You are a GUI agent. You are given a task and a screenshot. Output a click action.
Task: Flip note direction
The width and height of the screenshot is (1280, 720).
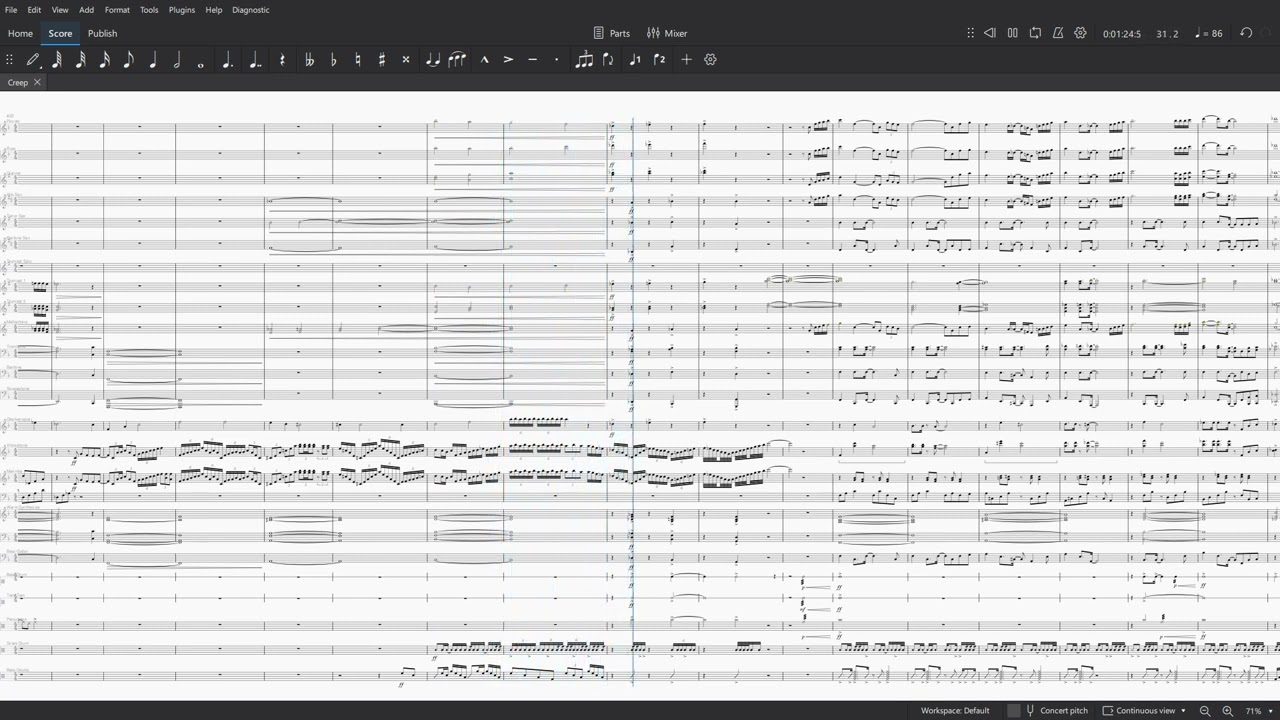tap(608, 60)
